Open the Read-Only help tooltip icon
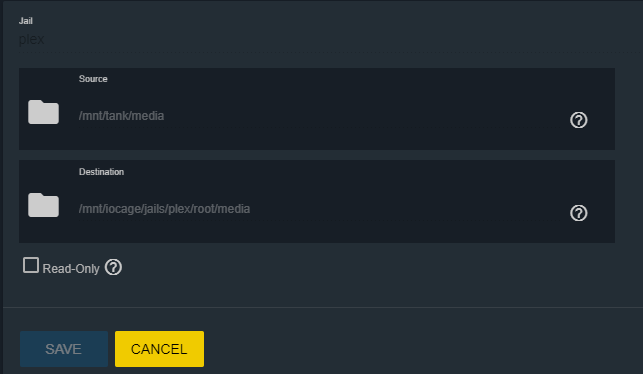 click(113, 267)
